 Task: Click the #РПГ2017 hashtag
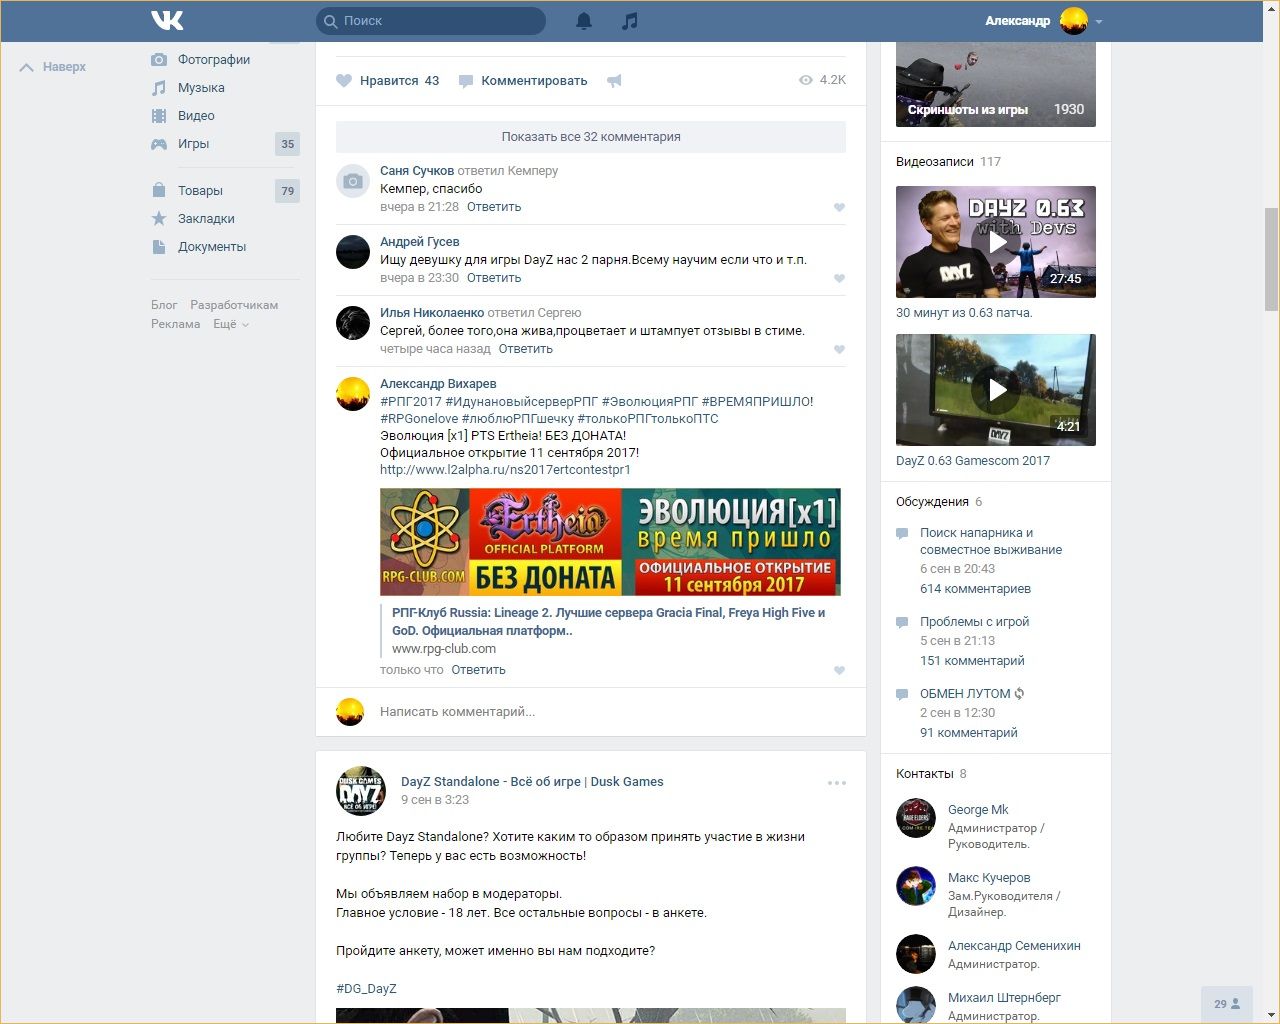(x=411, y=402)
